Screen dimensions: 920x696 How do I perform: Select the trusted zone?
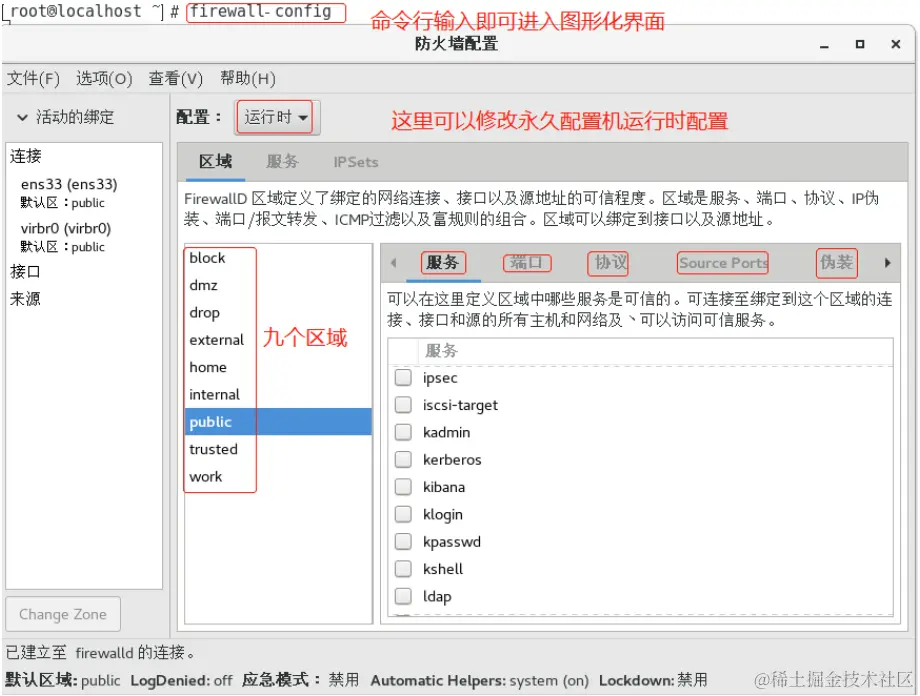click(x=278, y=450)
